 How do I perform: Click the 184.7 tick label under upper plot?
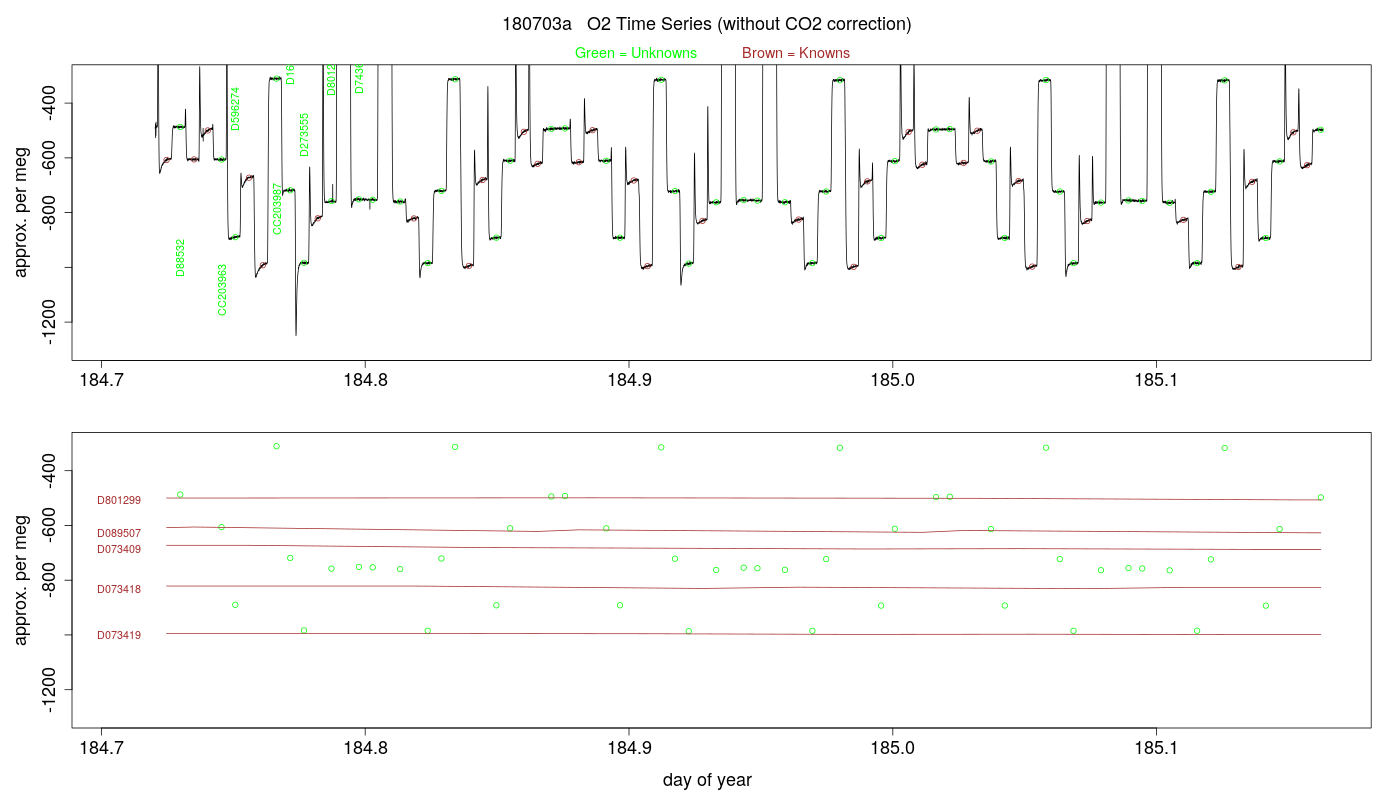[101, 380]
